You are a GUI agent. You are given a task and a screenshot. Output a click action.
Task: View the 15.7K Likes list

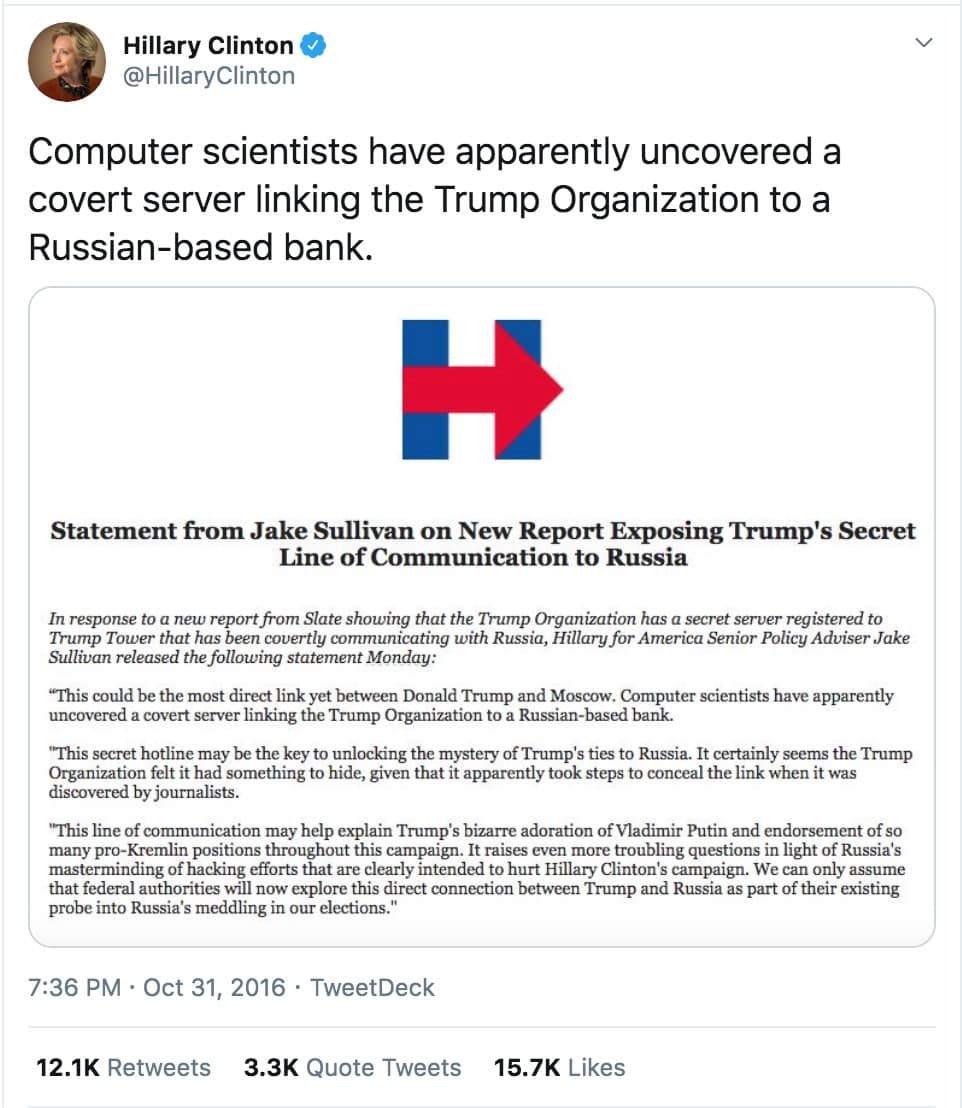[559, 1067]
